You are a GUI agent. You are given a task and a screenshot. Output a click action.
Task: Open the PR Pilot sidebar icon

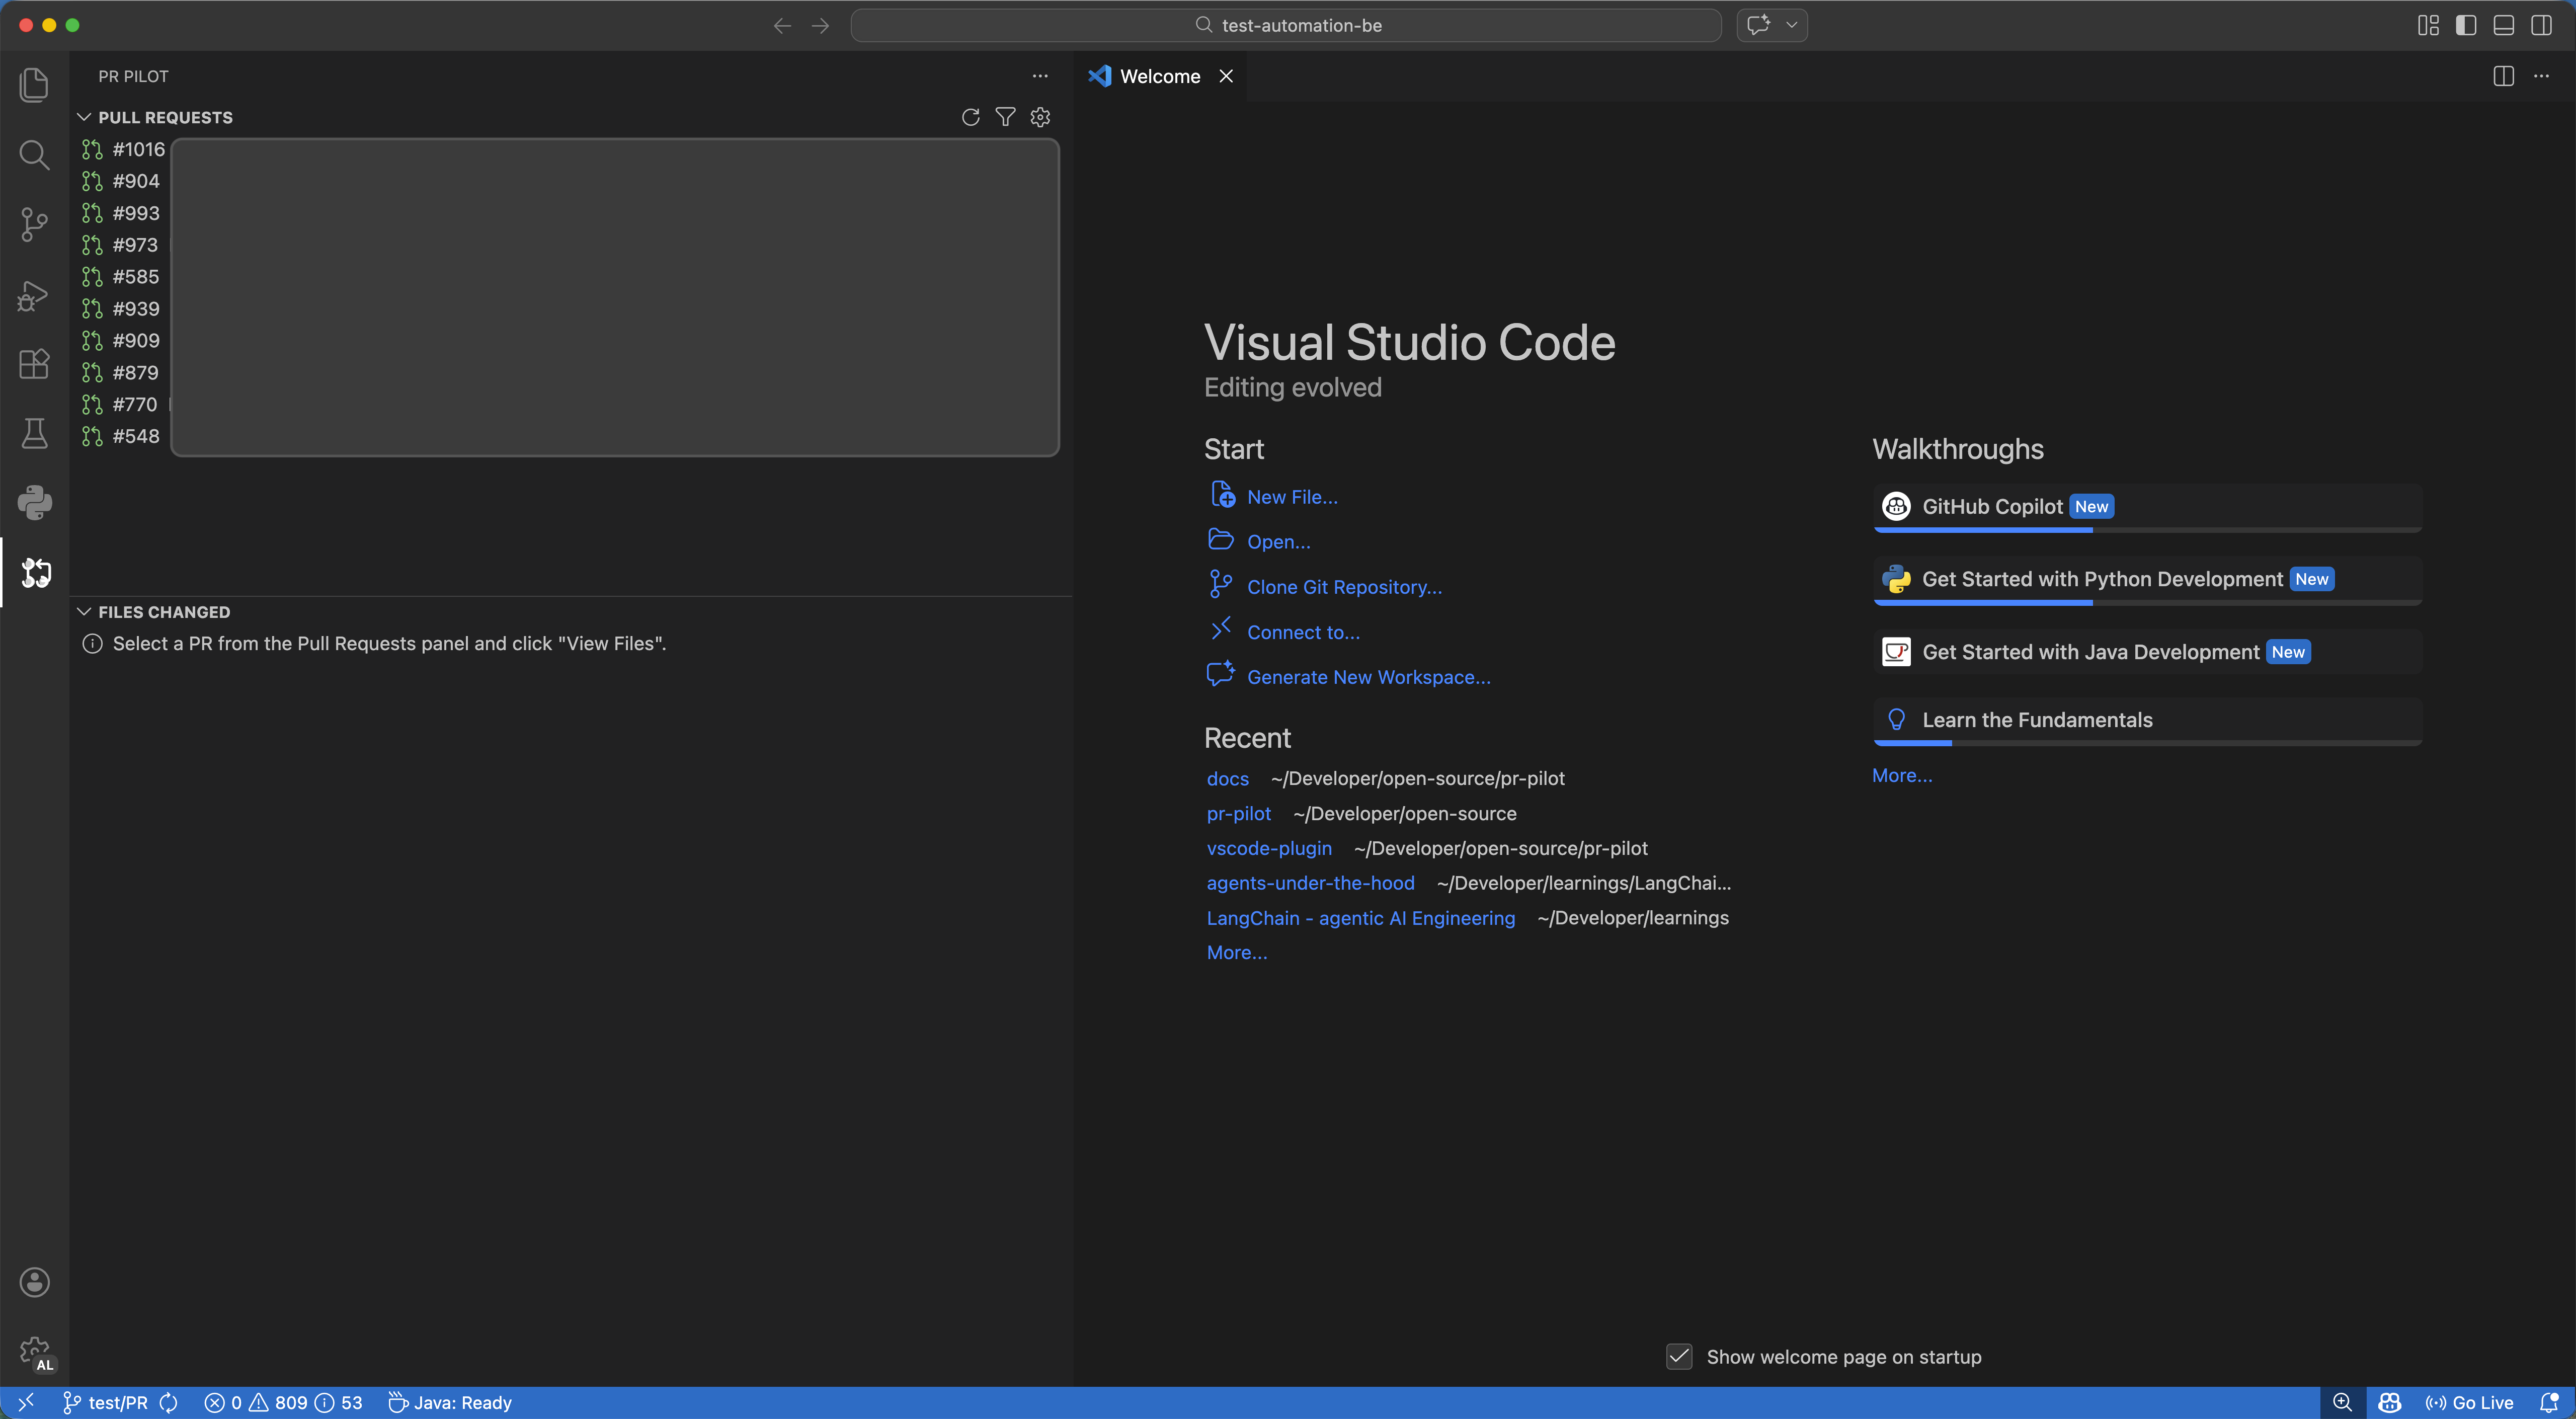pos(35,573)
